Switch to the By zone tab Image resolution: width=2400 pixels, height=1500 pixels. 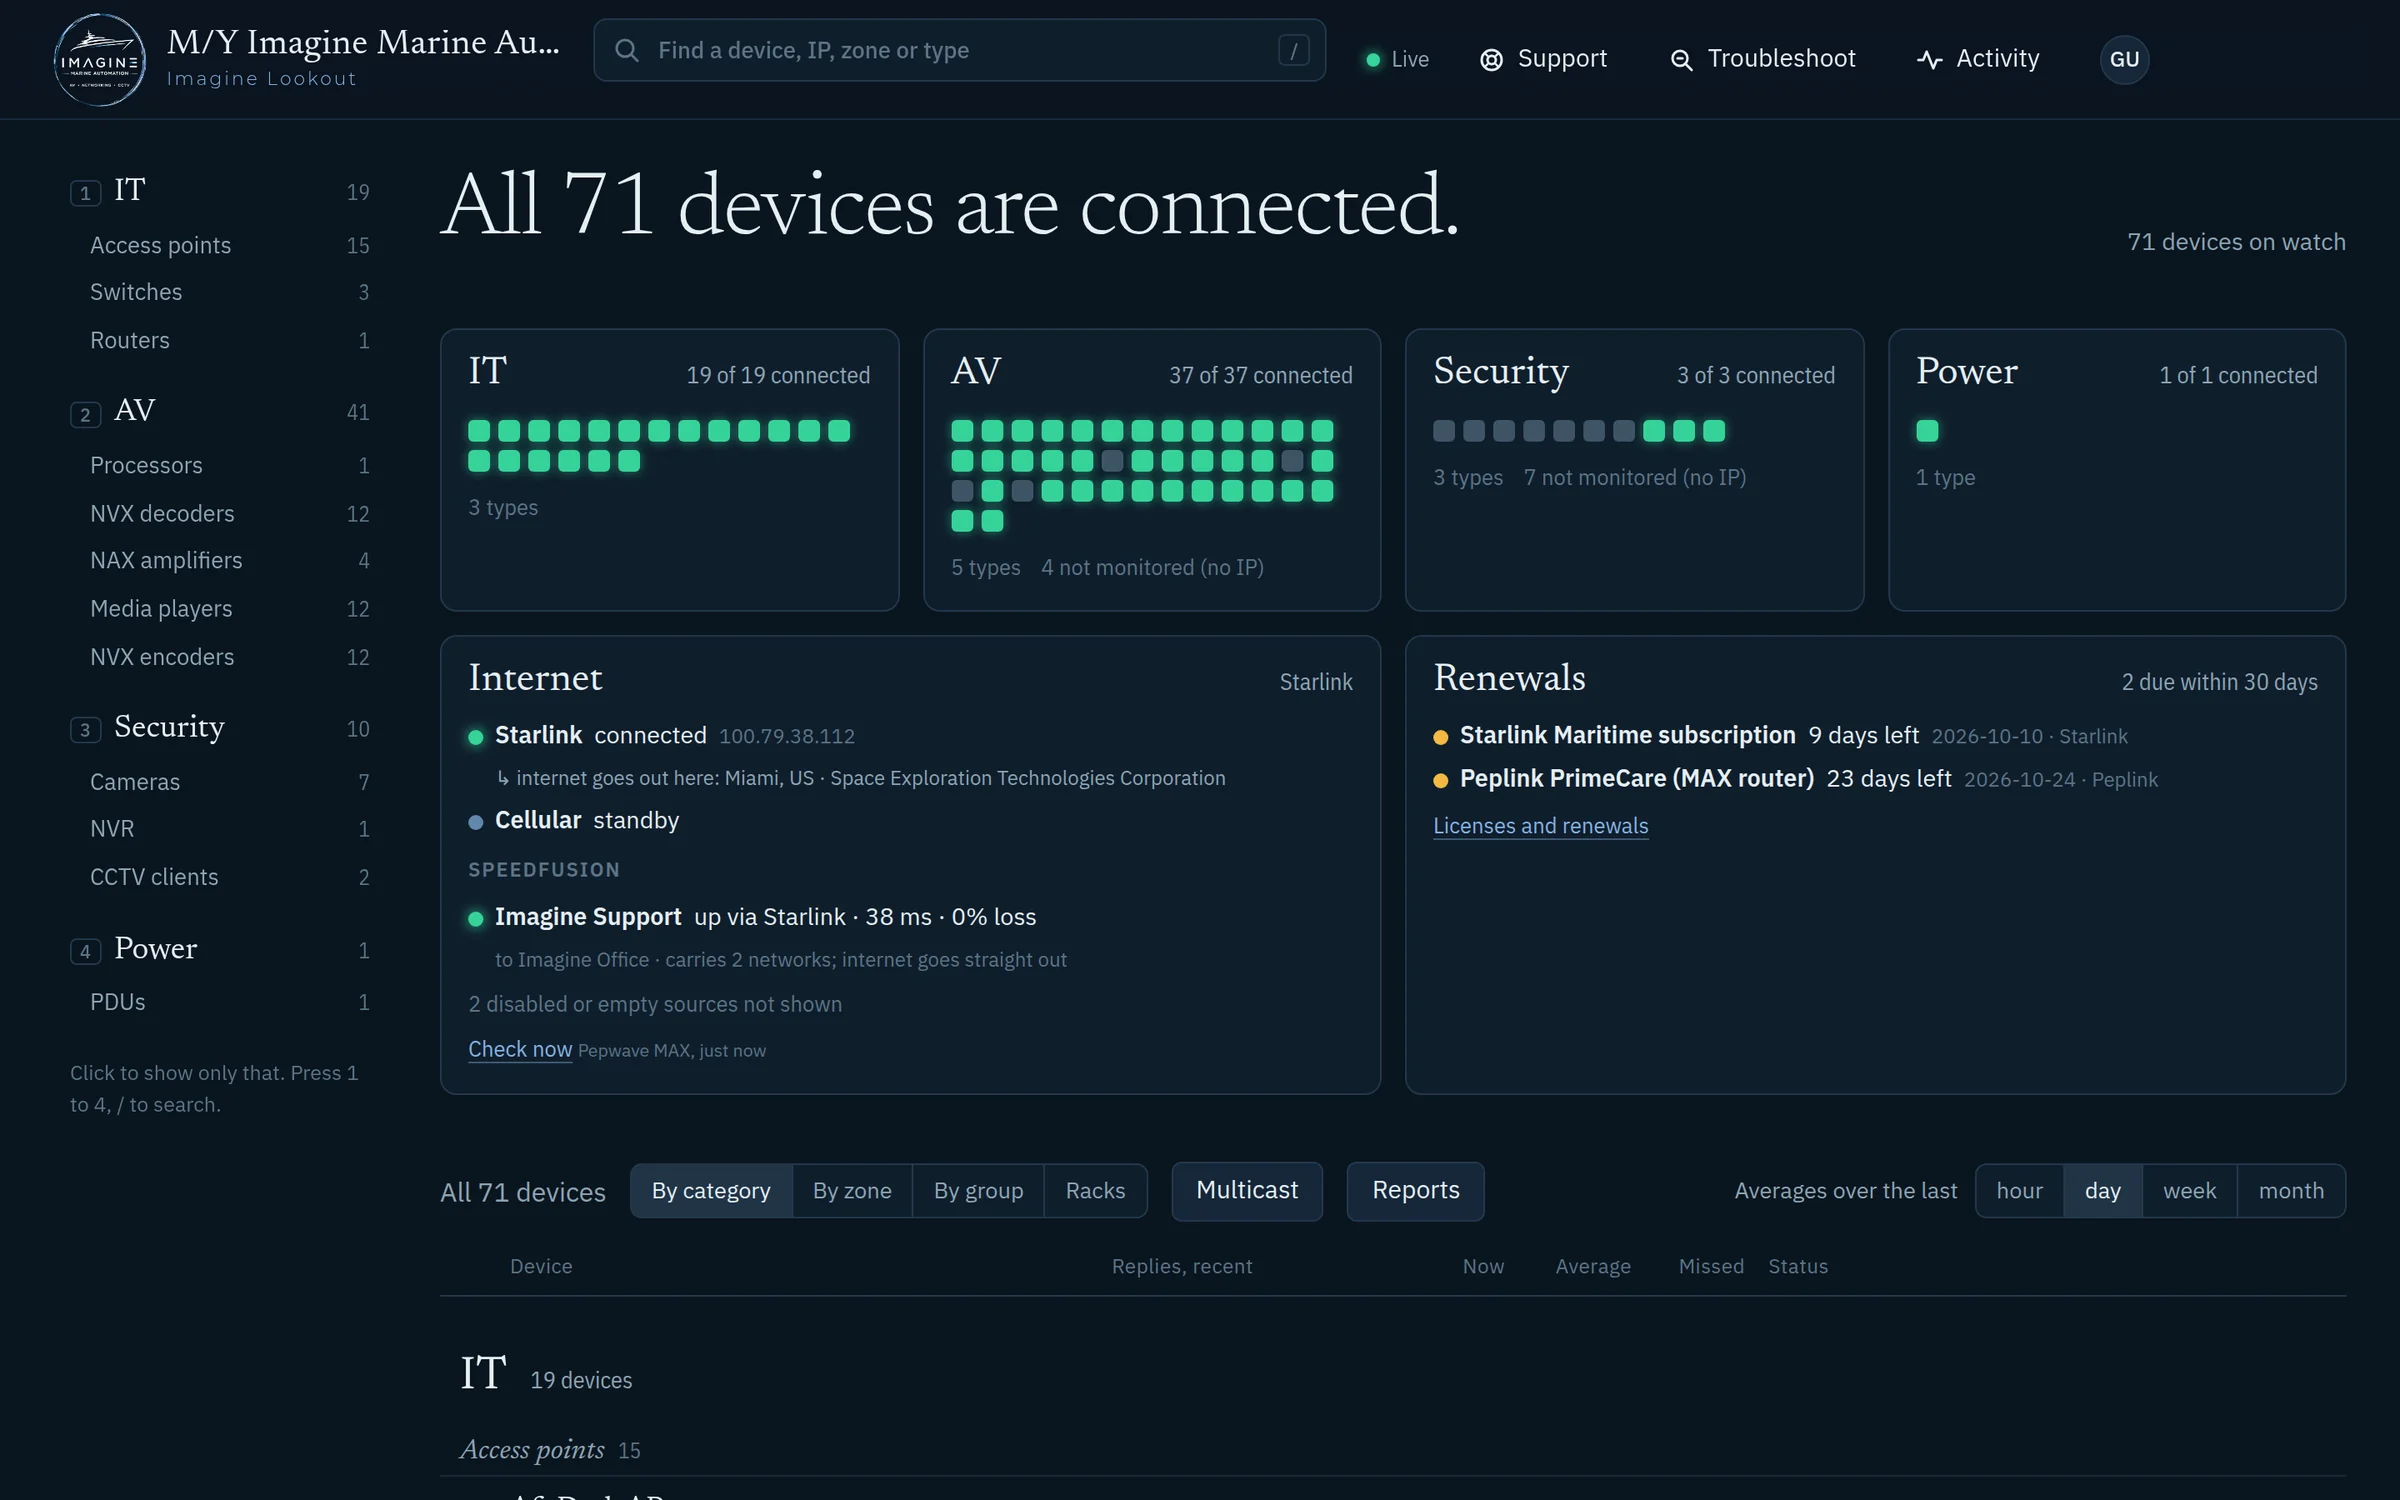852,1191
